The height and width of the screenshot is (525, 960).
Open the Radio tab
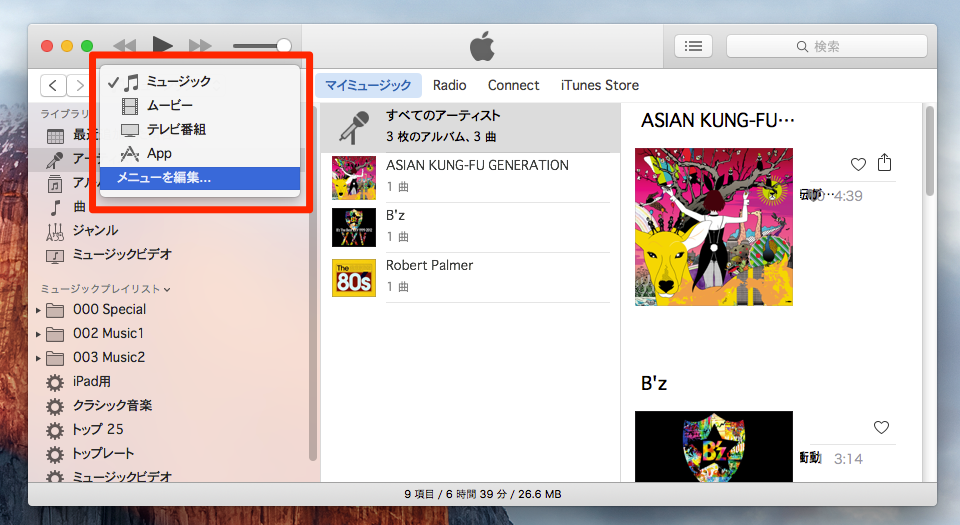449,85
